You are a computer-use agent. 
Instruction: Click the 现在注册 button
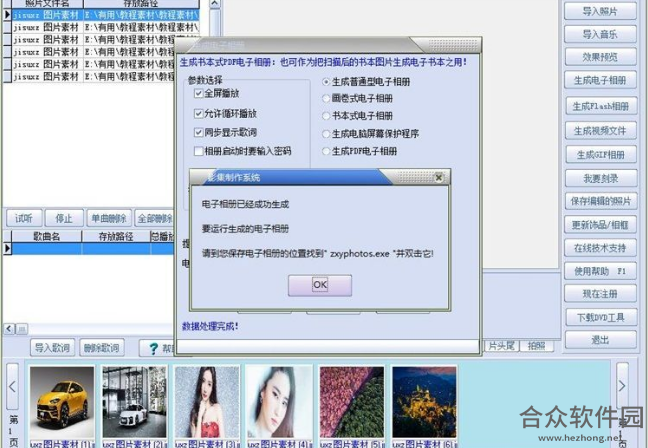click(x=600, y=294)
